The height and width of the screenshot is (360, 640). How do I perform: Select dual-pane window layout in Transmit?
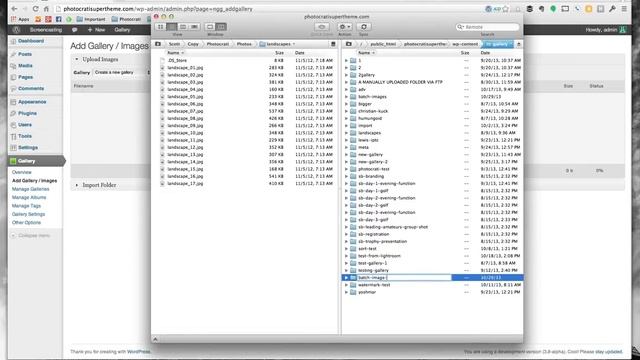(x=221, y=27)
